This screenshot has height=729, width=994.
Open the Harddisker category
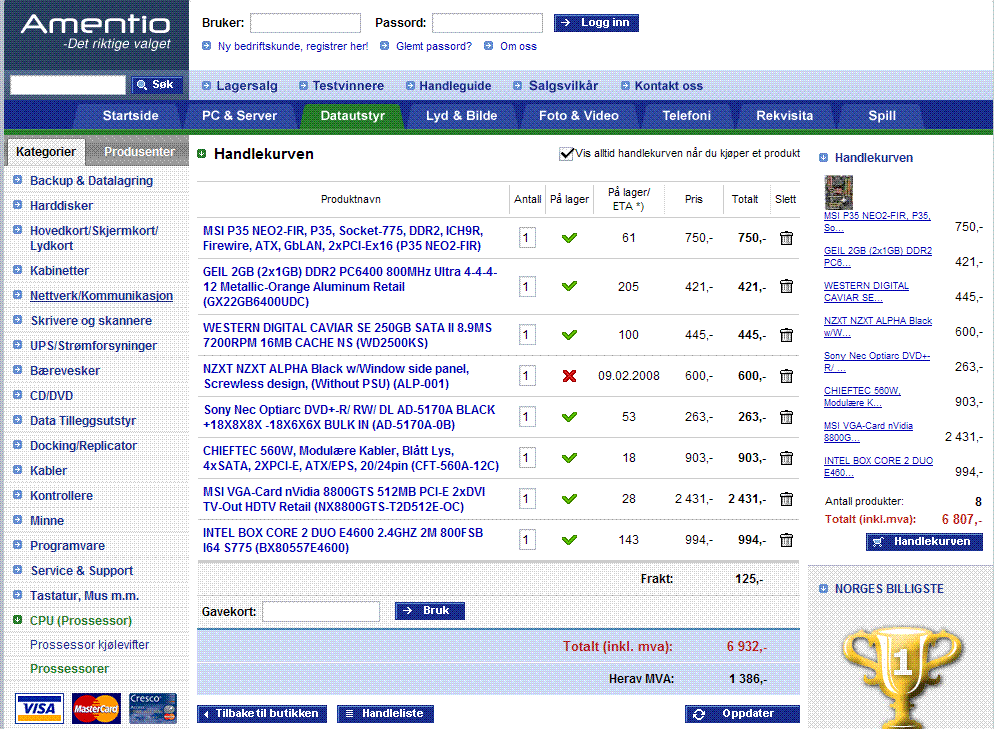pos(61,205)
